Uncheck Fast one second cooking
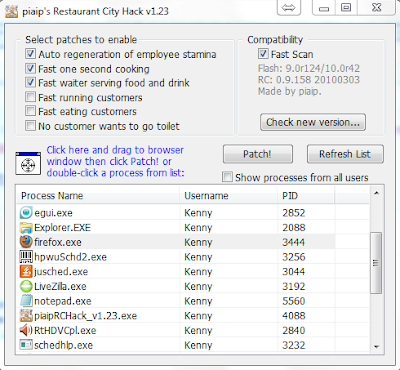Image resolution: width=400 pixels, height=370 pixels. coord(30,68)
